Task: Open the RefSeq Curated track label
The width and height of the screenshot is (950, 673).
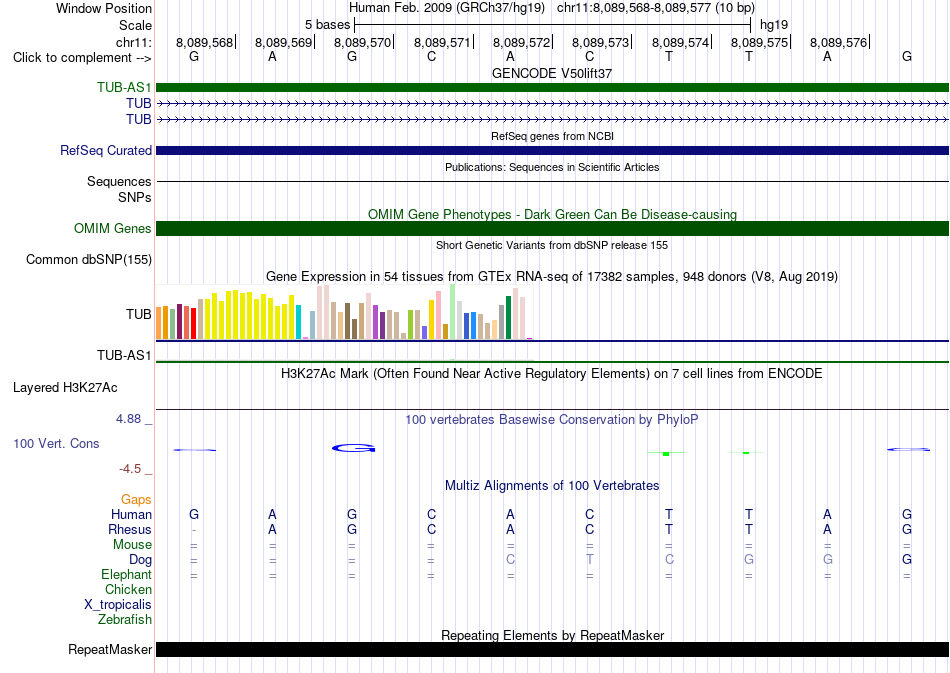Action: point(105,150)
